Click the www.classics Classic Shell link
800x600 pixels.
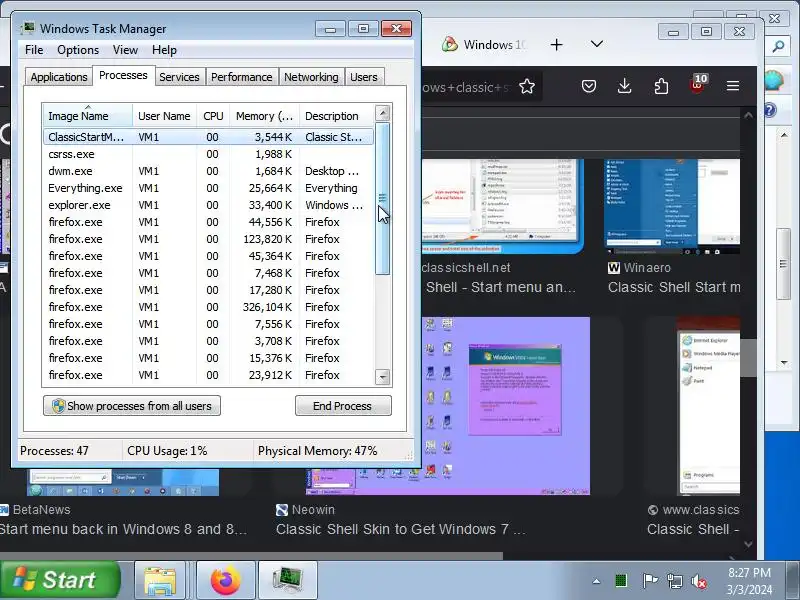pos(693,530)
